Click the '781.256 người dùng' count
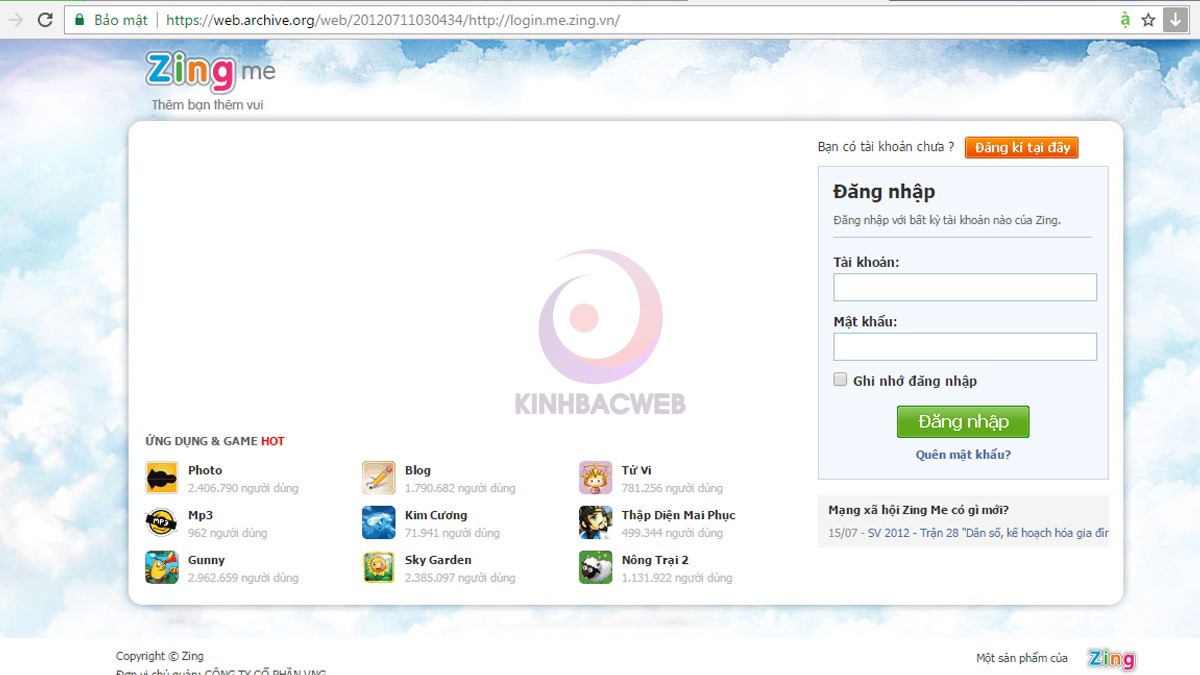 672,488
